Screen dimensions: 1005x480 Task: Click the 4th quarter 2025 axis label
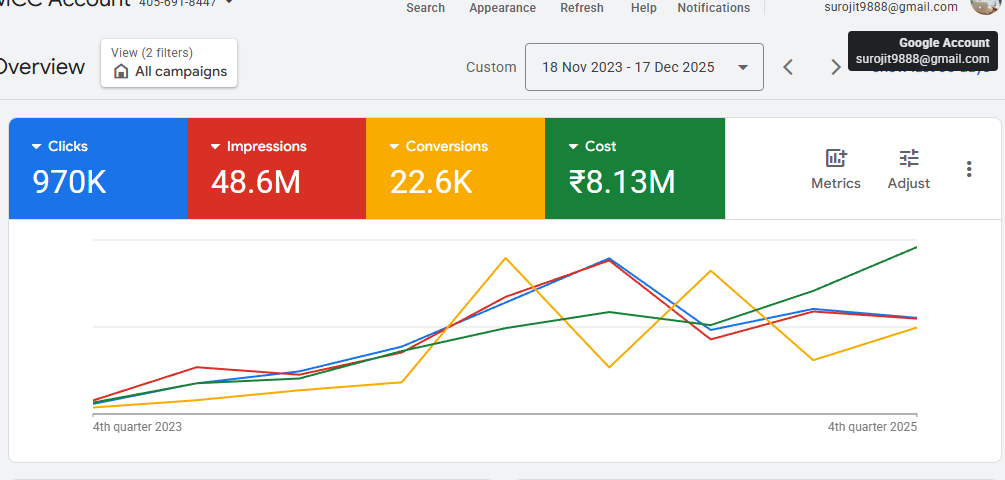872,427
